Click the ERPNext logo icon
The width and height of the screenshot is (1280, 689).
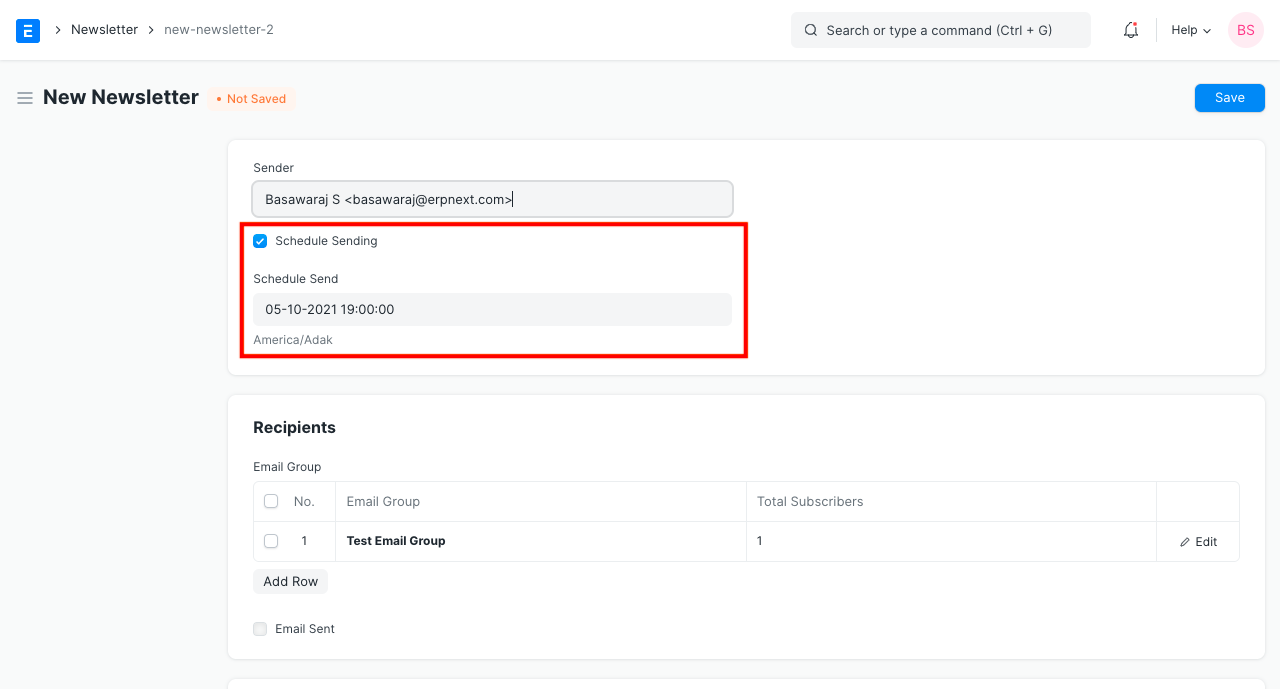pyautogui.click(x=27, y=30)
